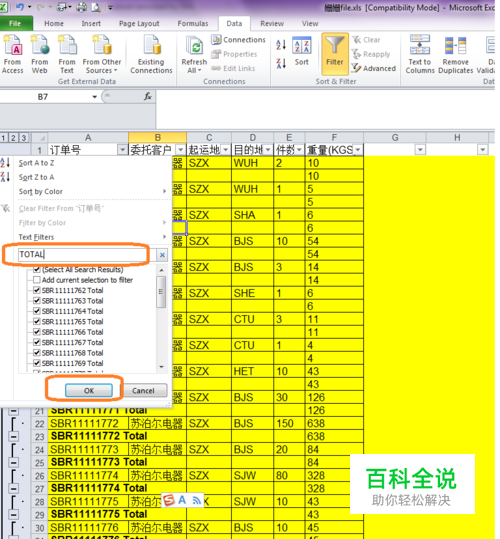Confirm filter with OK button
The width and height of the screenshot is (500, 539).
pos(89,390)
